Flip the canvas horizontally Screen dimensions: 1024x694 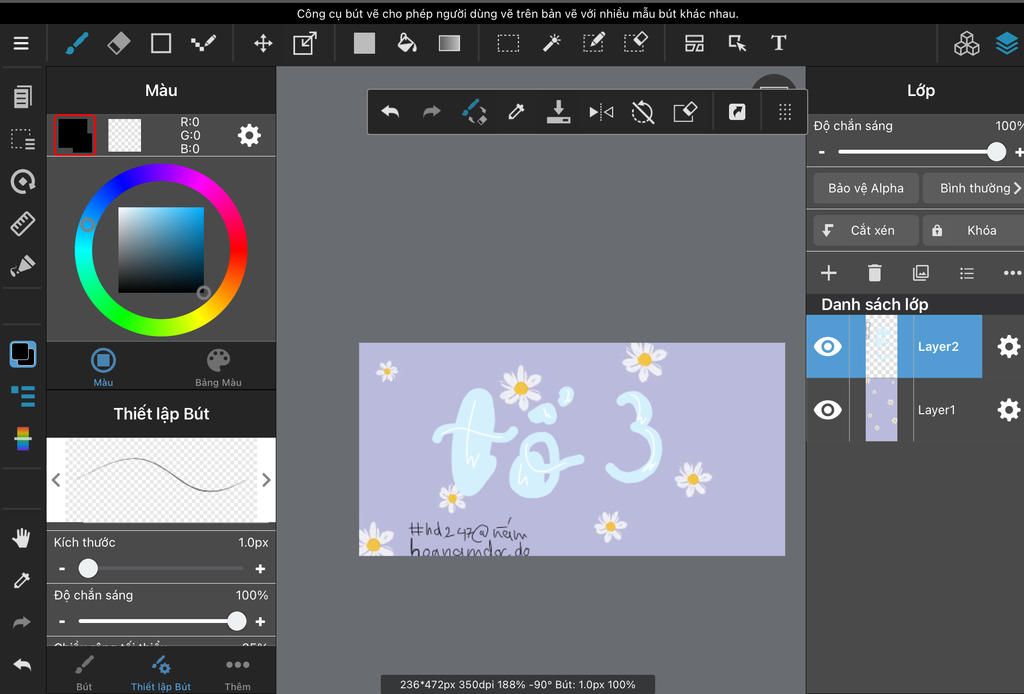point(601,112)
